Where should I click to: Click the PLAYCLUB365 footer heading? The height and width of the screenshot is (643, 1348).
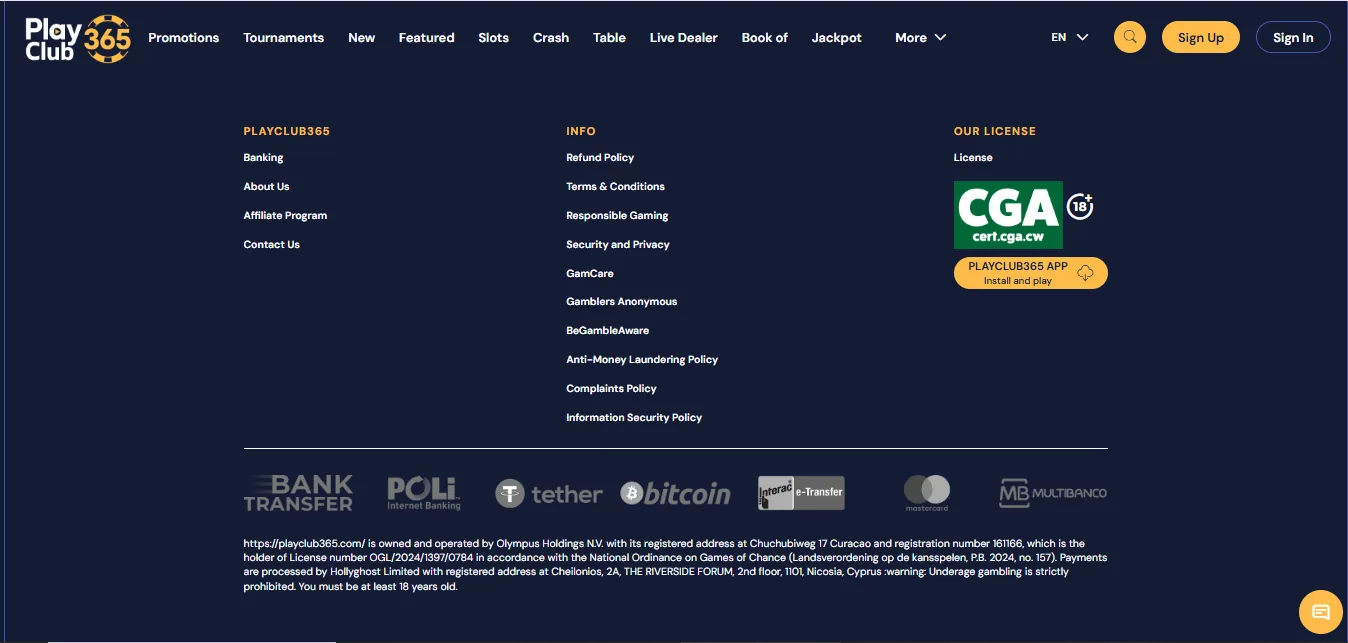click(x=286, y=131)
